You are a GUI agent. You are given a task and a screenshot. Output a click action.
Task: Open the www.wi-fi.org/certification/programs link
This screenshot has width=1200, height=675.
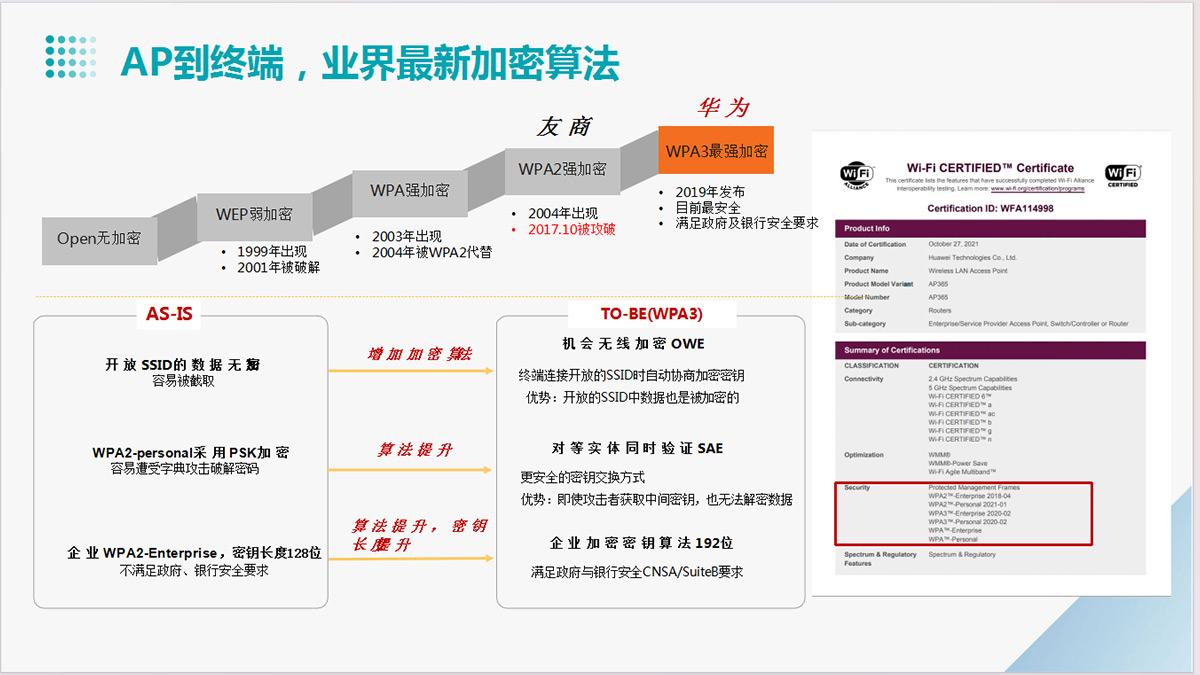1038,188
